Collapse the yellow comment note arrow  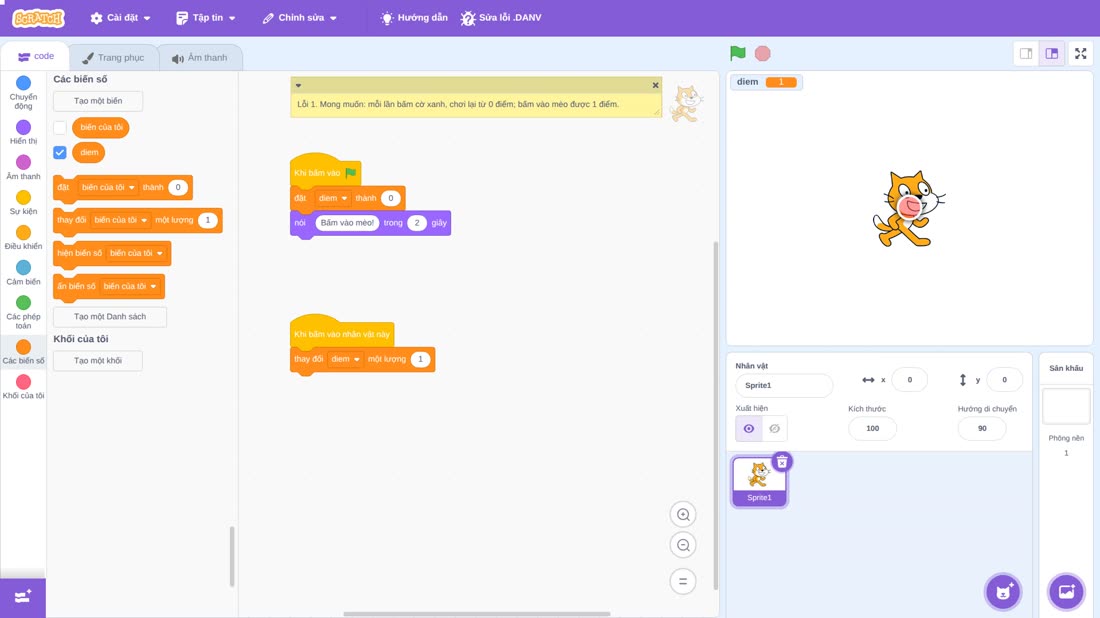pyautogui.click(x=298, y=86)
